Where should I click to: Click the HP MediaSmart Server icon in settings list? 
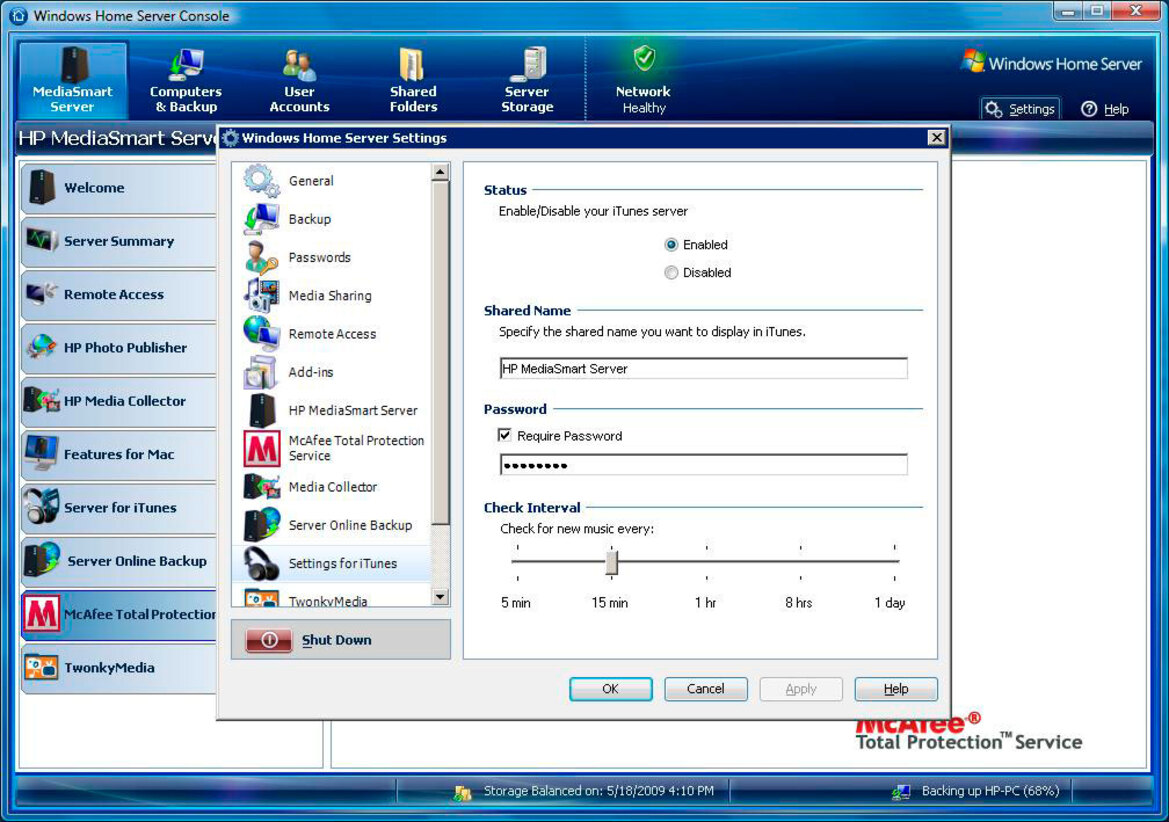[x=262, y=410]
